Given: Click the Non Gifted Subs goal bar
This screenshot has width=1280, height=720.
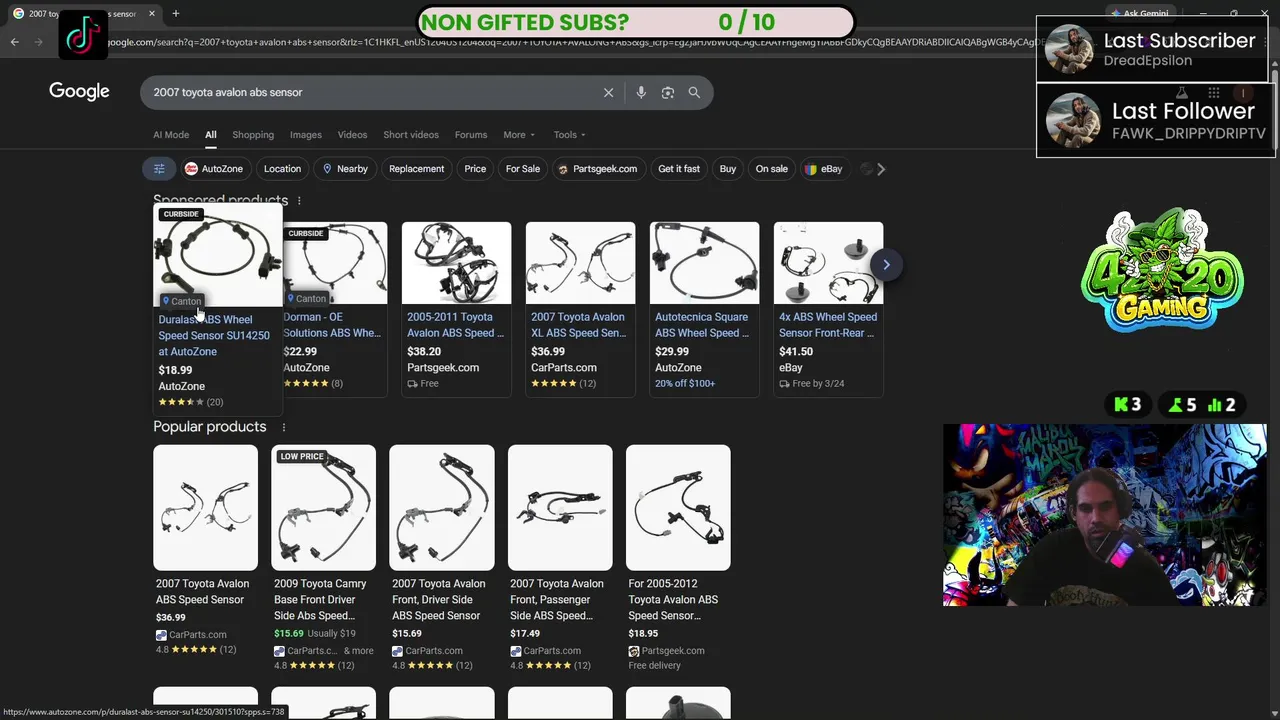Looking at the screenshot, I should (635, 22).
